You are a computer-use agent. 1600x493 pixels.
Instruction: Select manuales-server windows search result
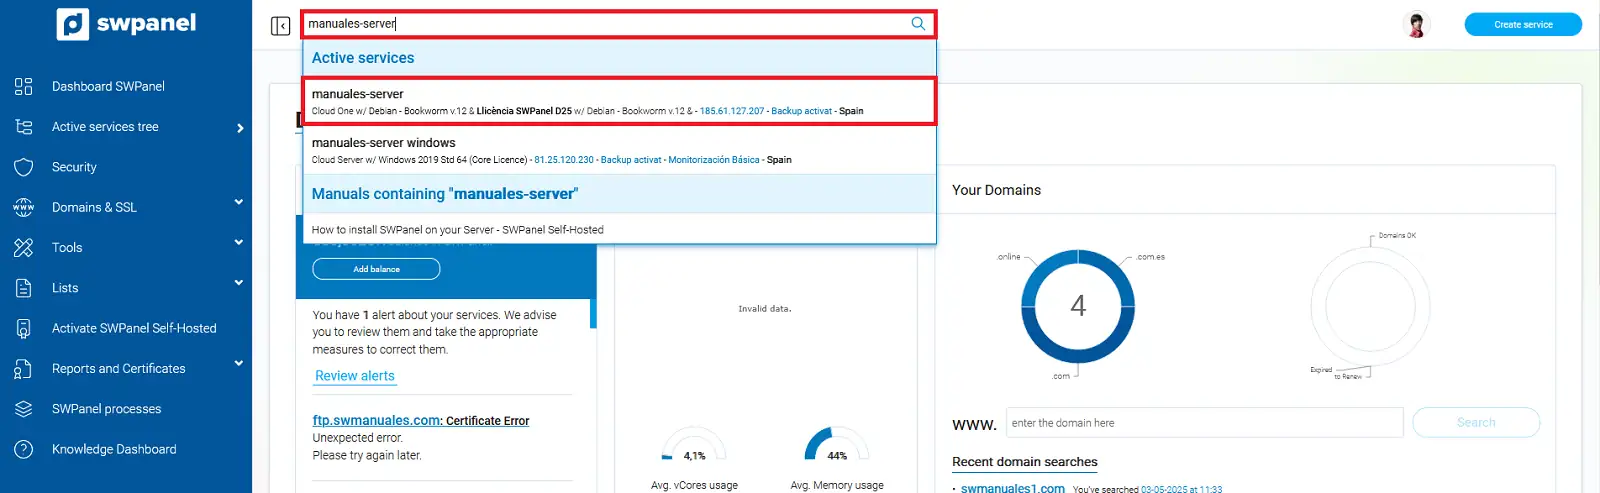618,150
